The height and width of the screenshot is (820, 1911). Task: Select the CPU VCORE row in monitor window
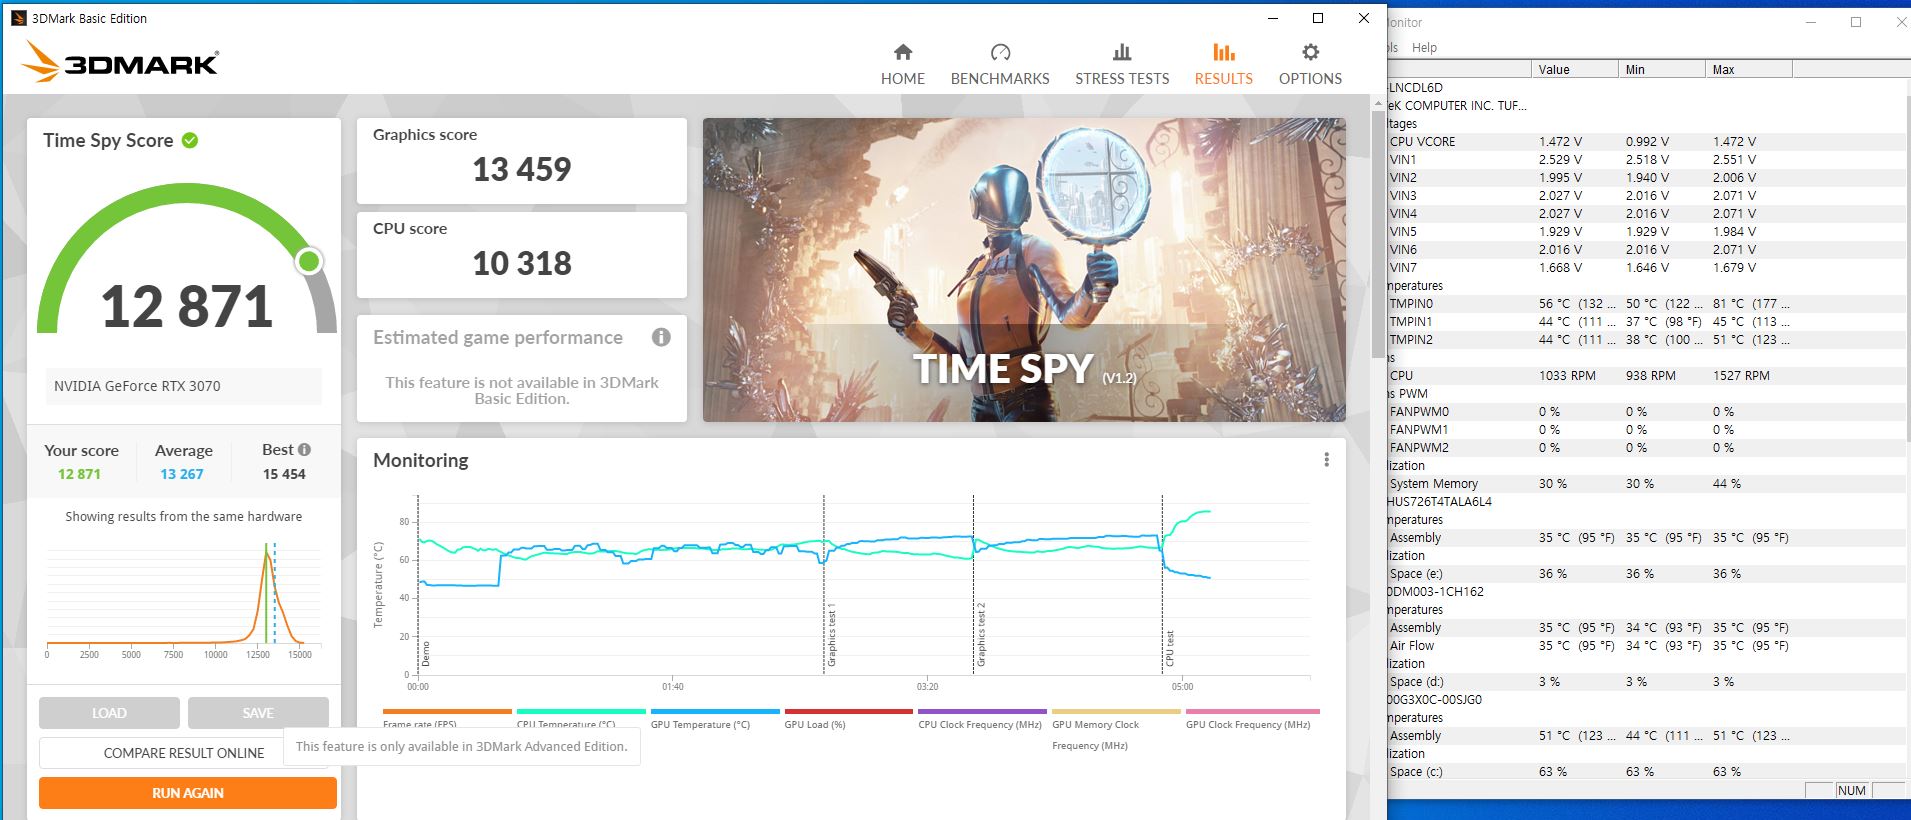coord(1647,142)
